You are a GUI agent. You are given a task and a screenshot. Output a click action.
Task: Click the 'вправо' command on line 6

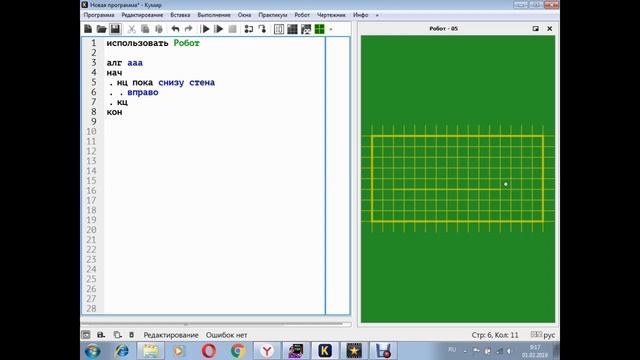pyautogui.click(x=143, y=92)
